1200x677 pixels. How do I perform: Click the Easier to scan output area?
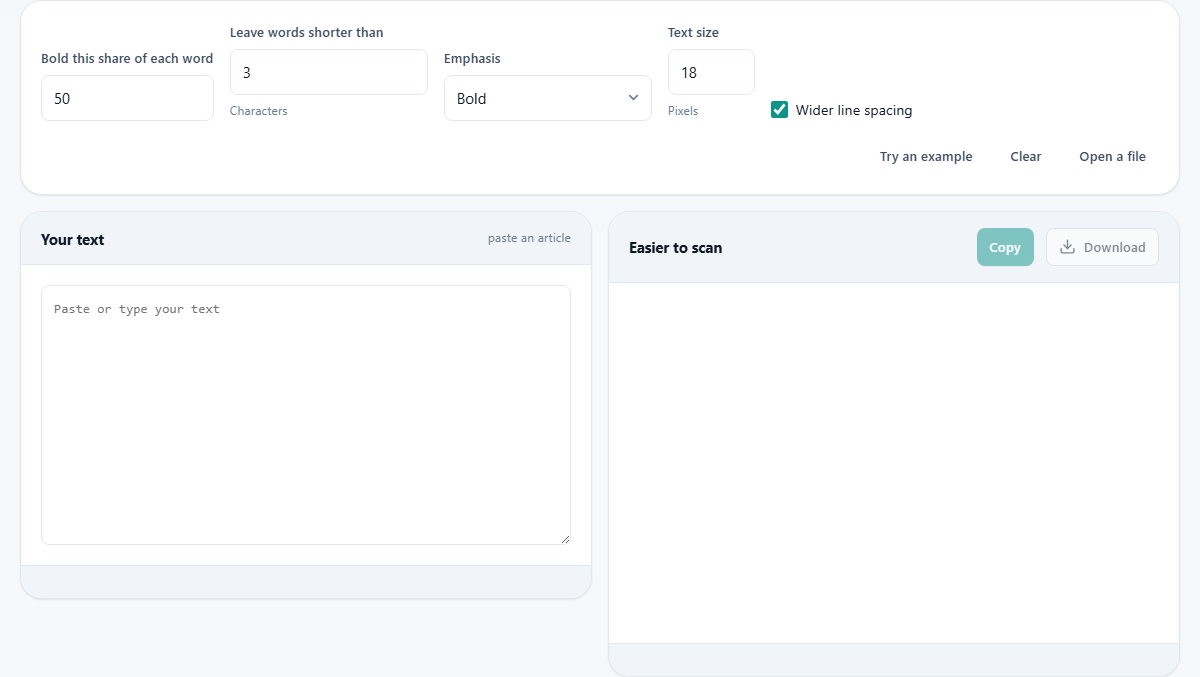pyautogui.click(x=894, y=463)
